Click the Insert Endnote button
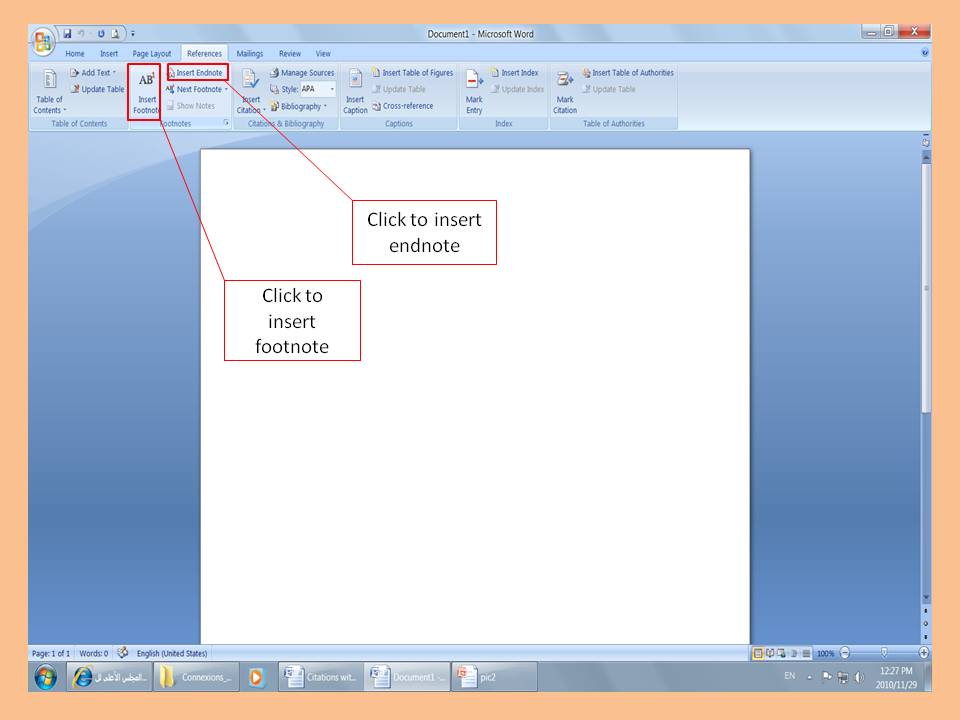 click(x=198, y=73)
